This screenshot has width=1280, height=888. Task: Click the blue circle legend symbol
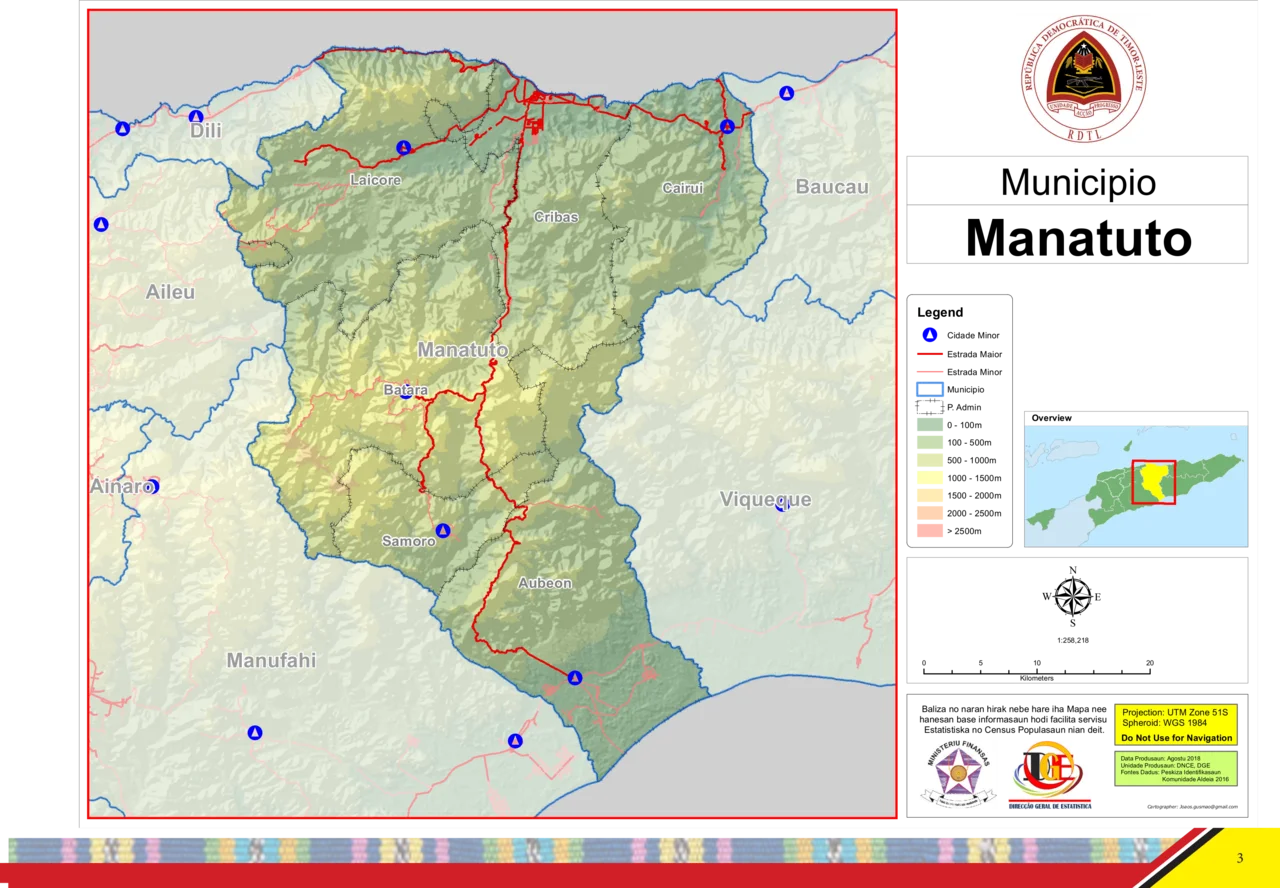coord(930,335)
